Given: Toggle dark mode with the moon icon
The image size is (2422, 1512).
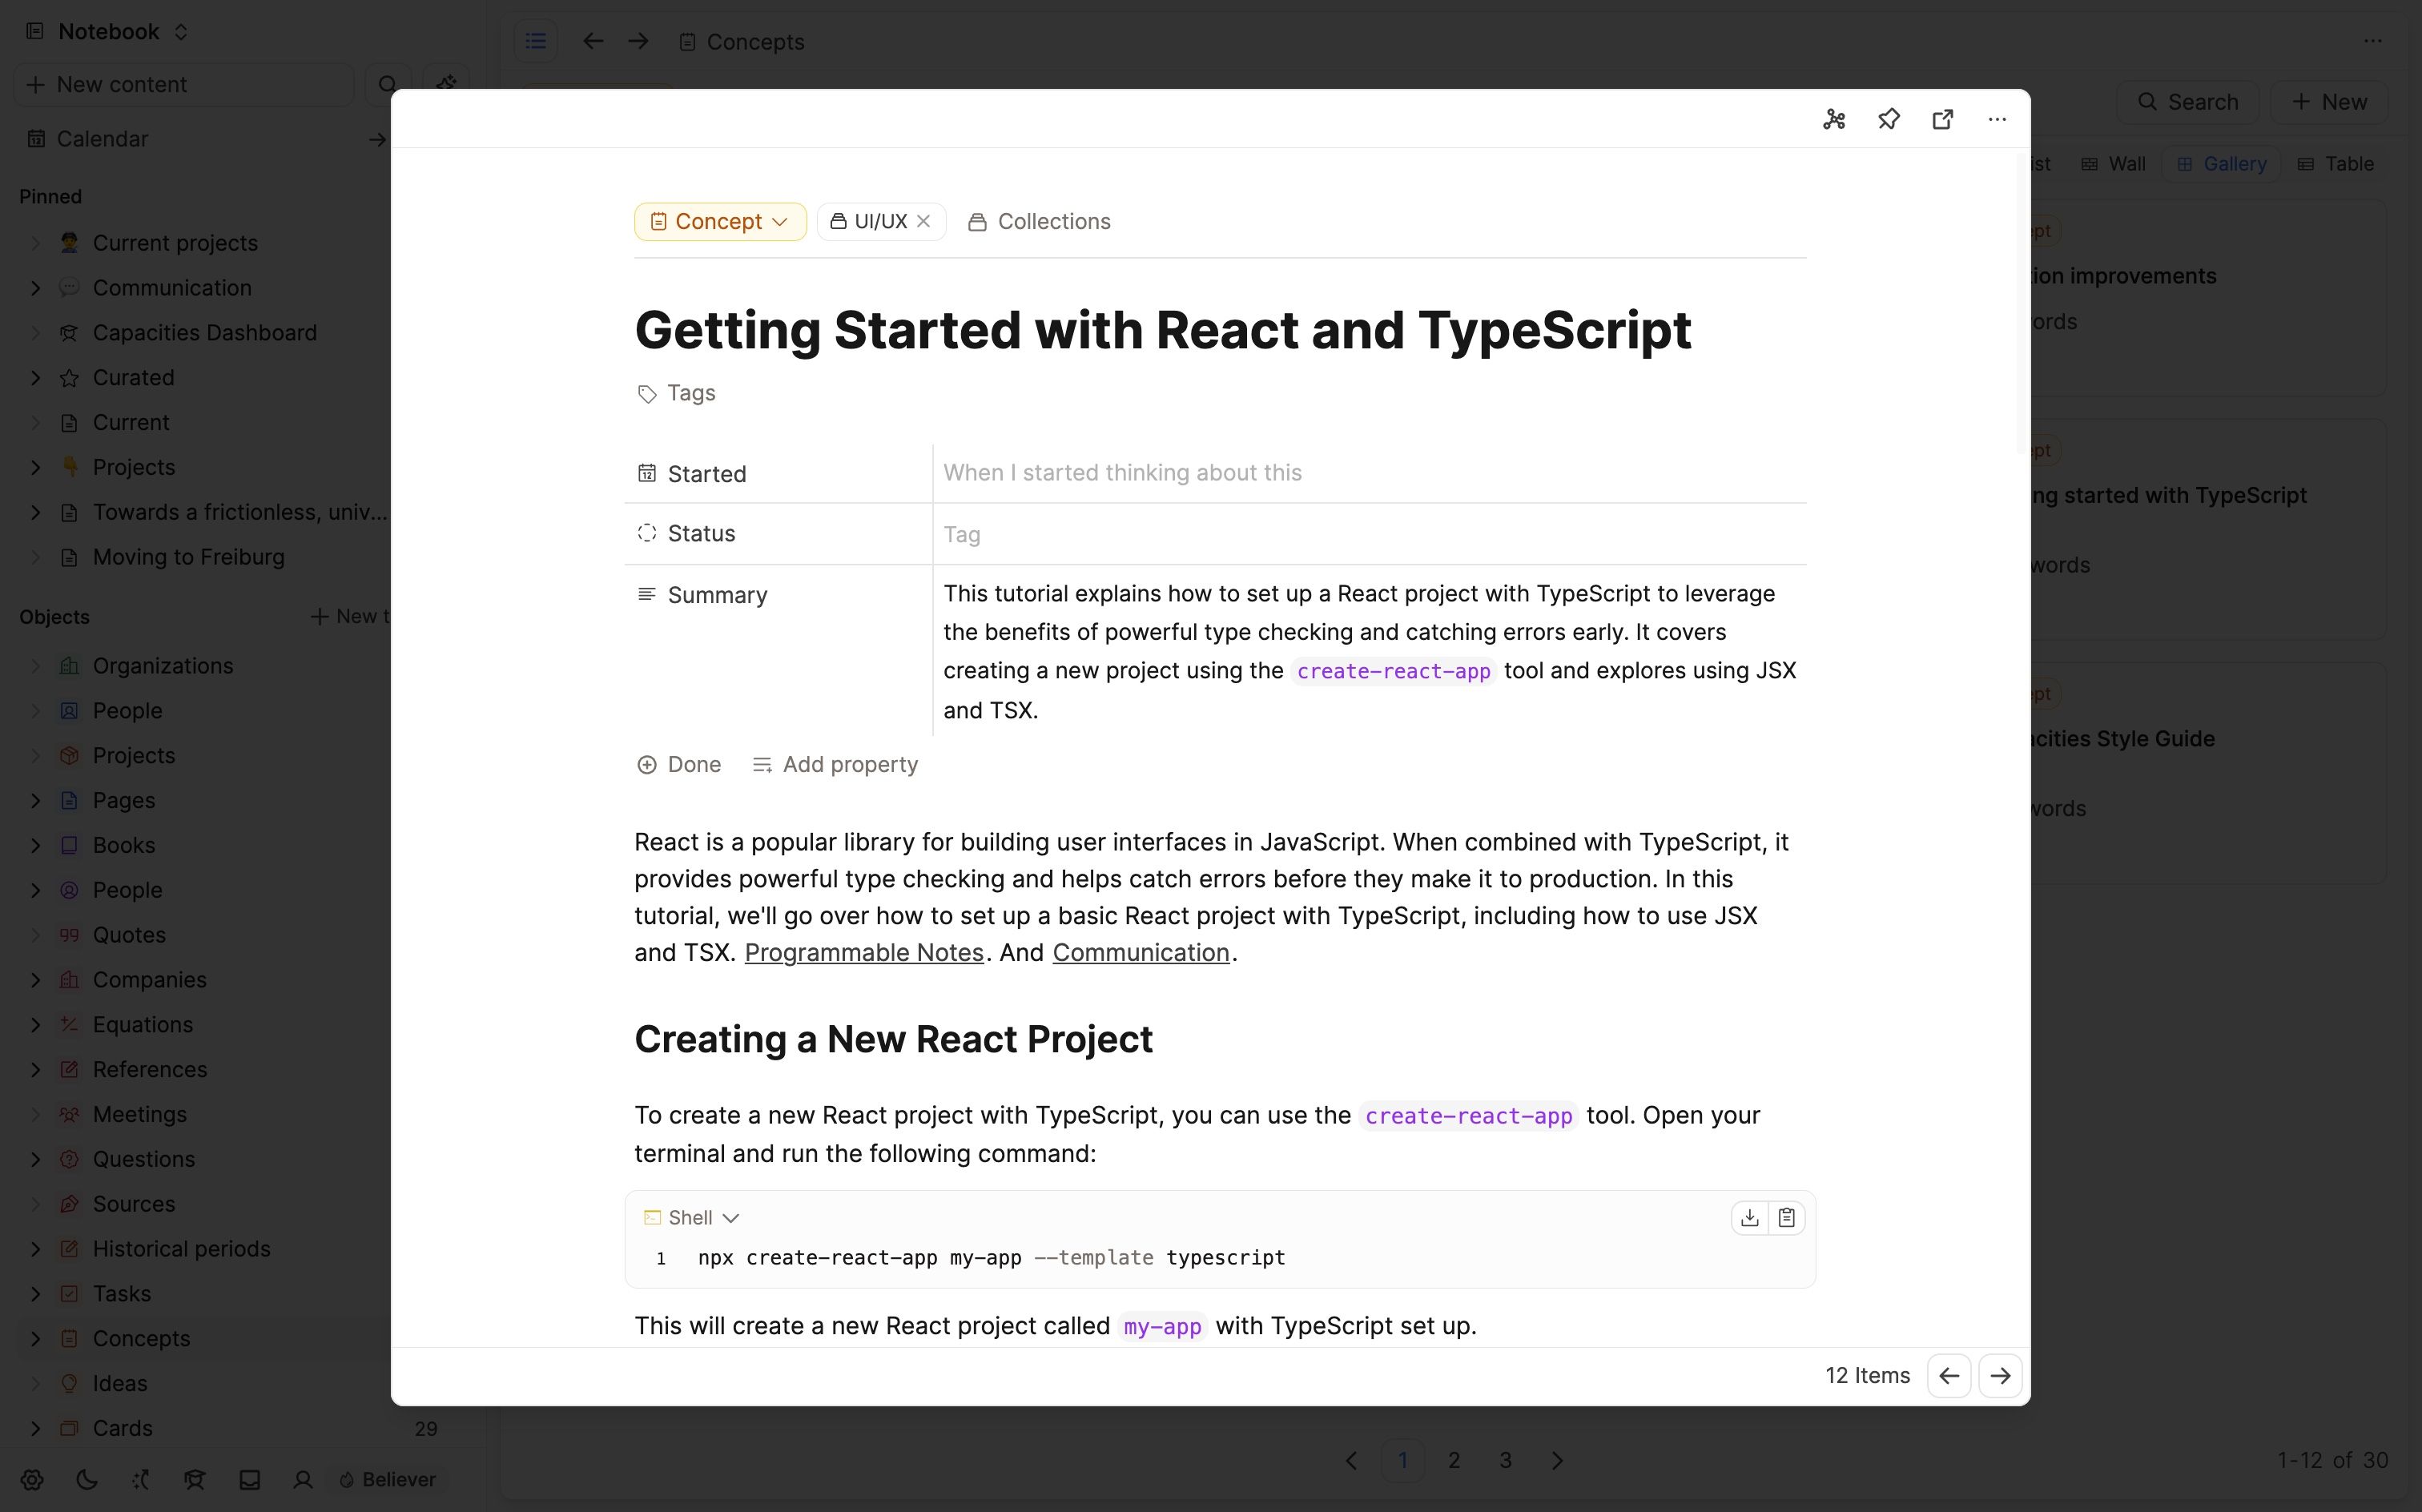Looking at the screenshot, I should click(86, 1480).
